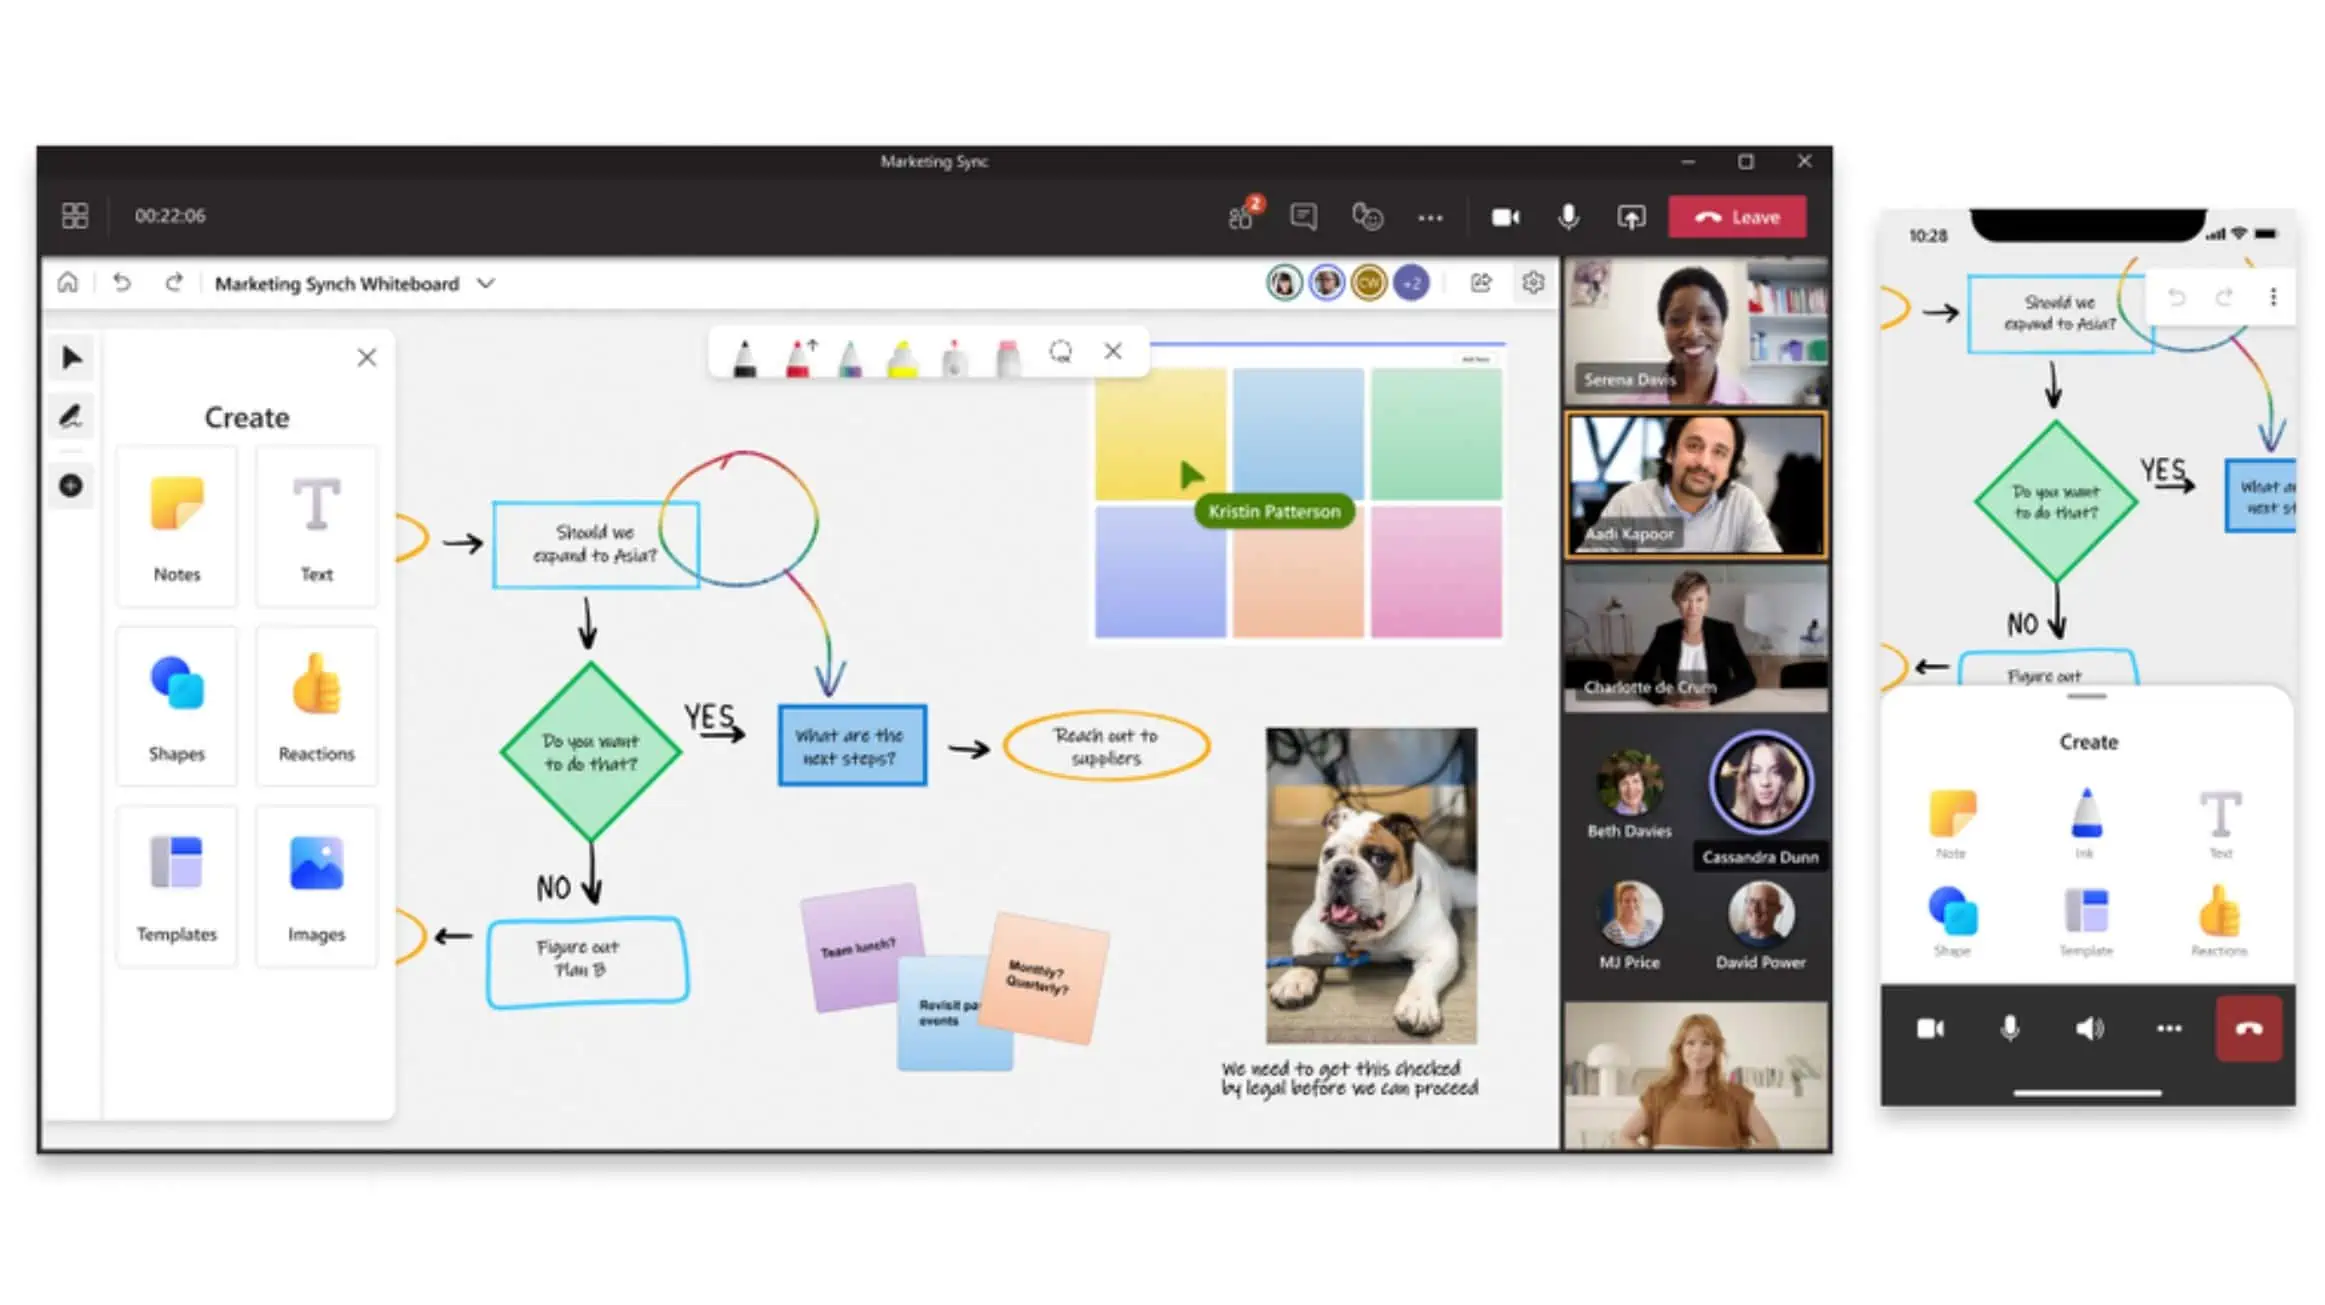Expand meeting participants panel with number badge
The image size is (2325, 1305).
1242,216
